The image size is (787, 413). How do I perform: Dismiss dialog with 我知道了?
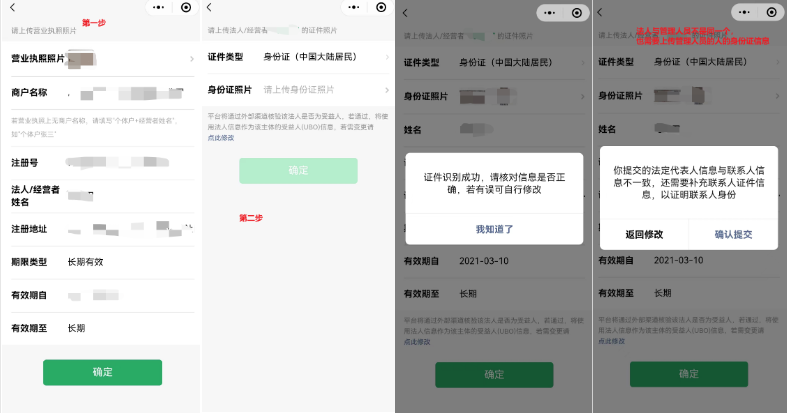494,229
